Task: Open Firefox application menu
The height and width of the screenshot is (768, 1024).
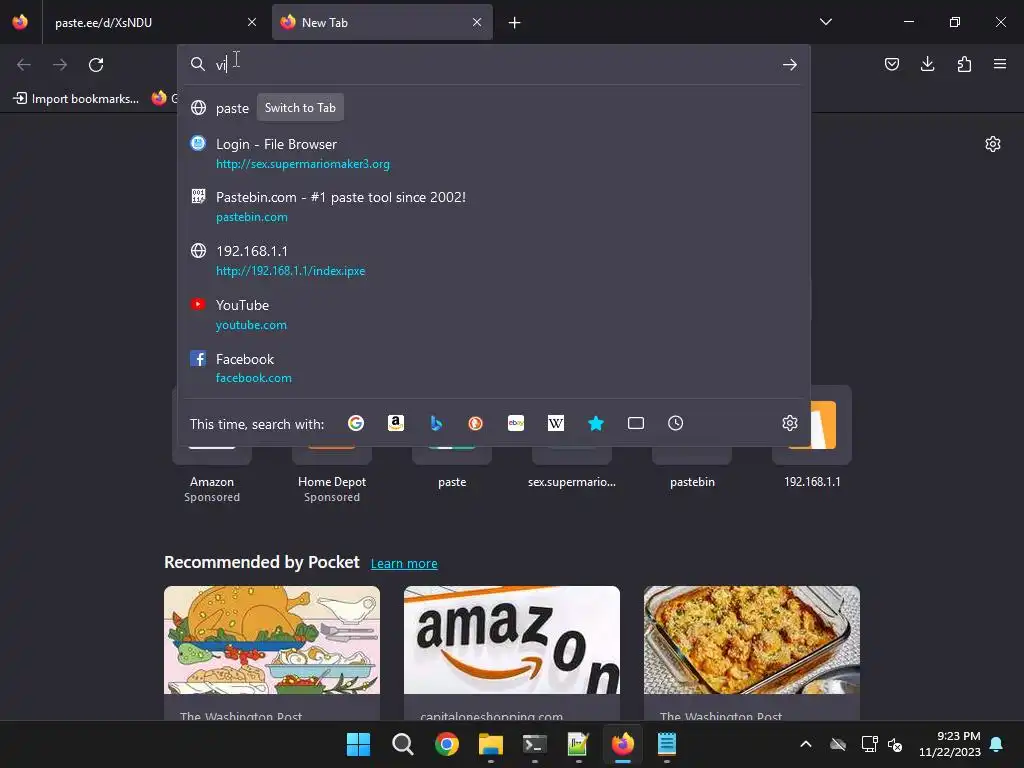Action: click(1000, 64)
